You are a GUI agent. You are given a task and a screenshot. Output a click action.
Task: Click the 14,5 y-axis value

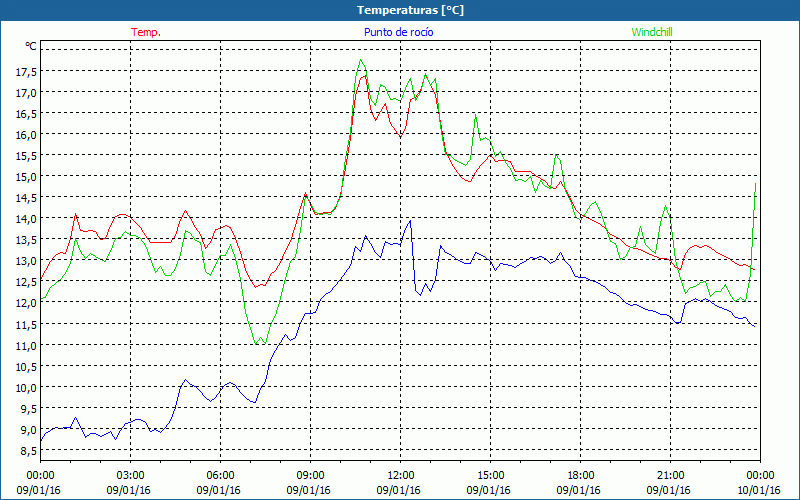point(26,198)
